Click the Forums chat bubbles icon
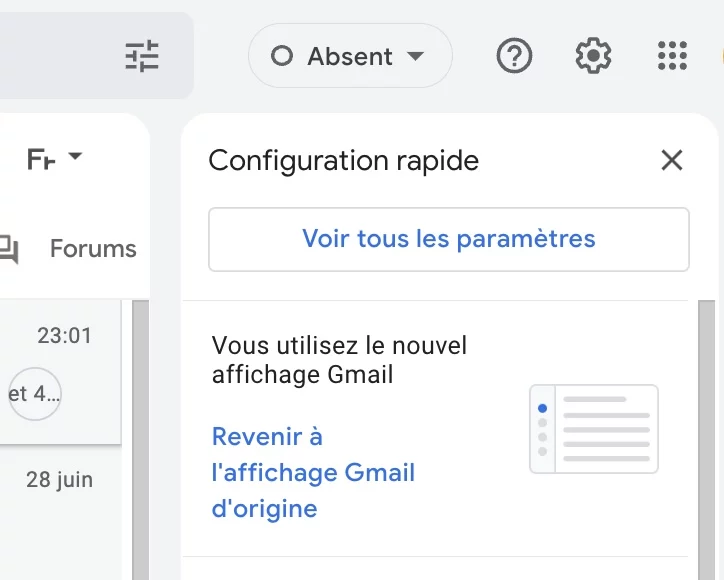The height and width of the screenshot is (580, 724). pos(9,249)
